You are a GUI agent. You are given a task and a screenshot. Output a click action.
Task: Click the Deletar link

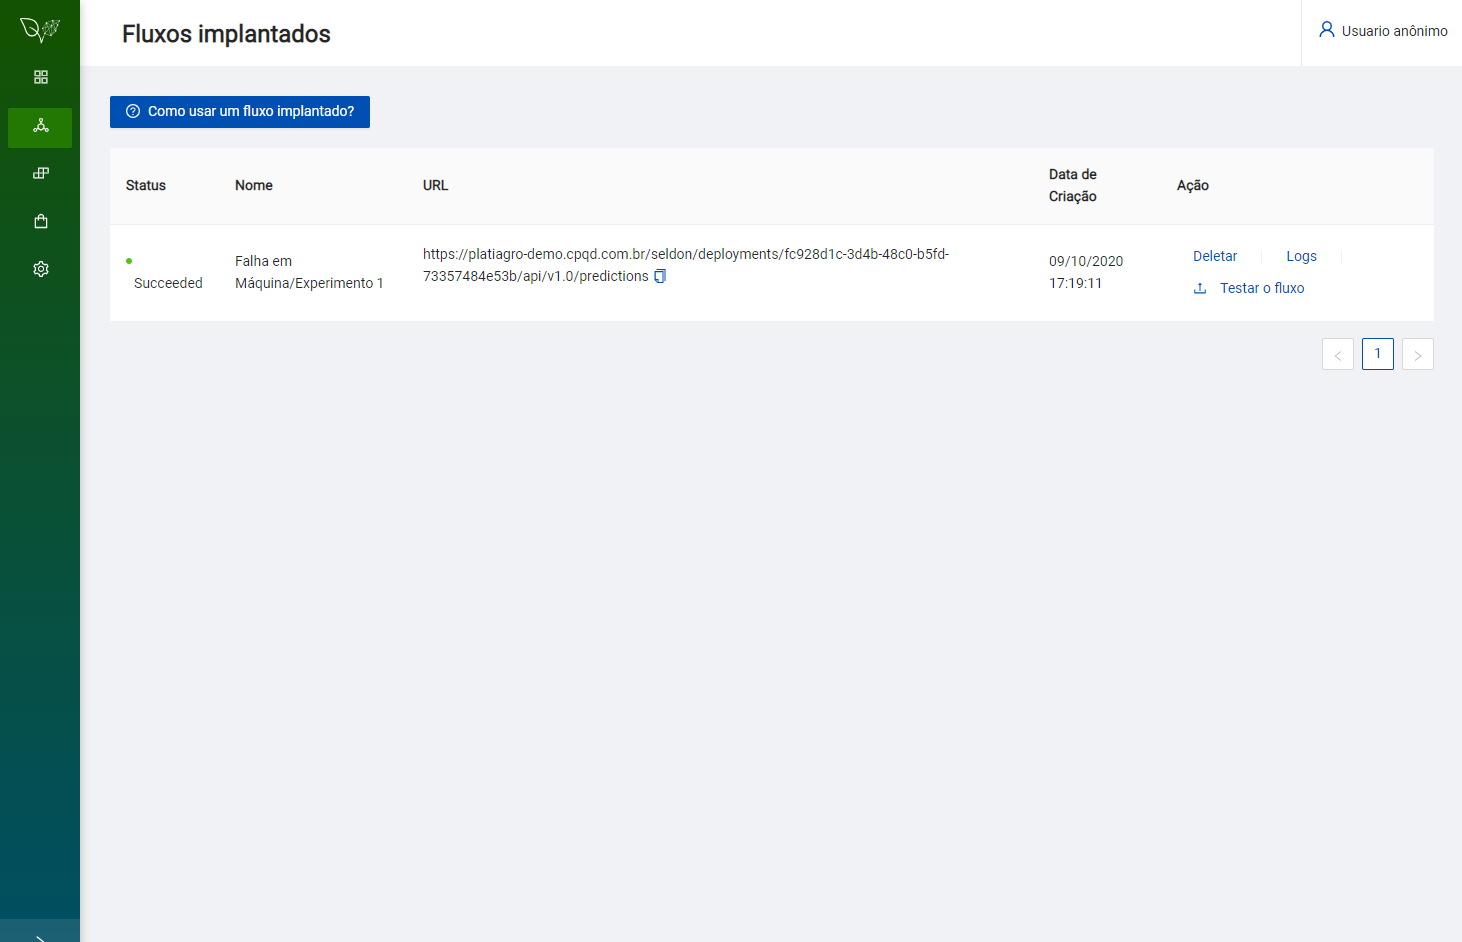[x=1215, y=256]
